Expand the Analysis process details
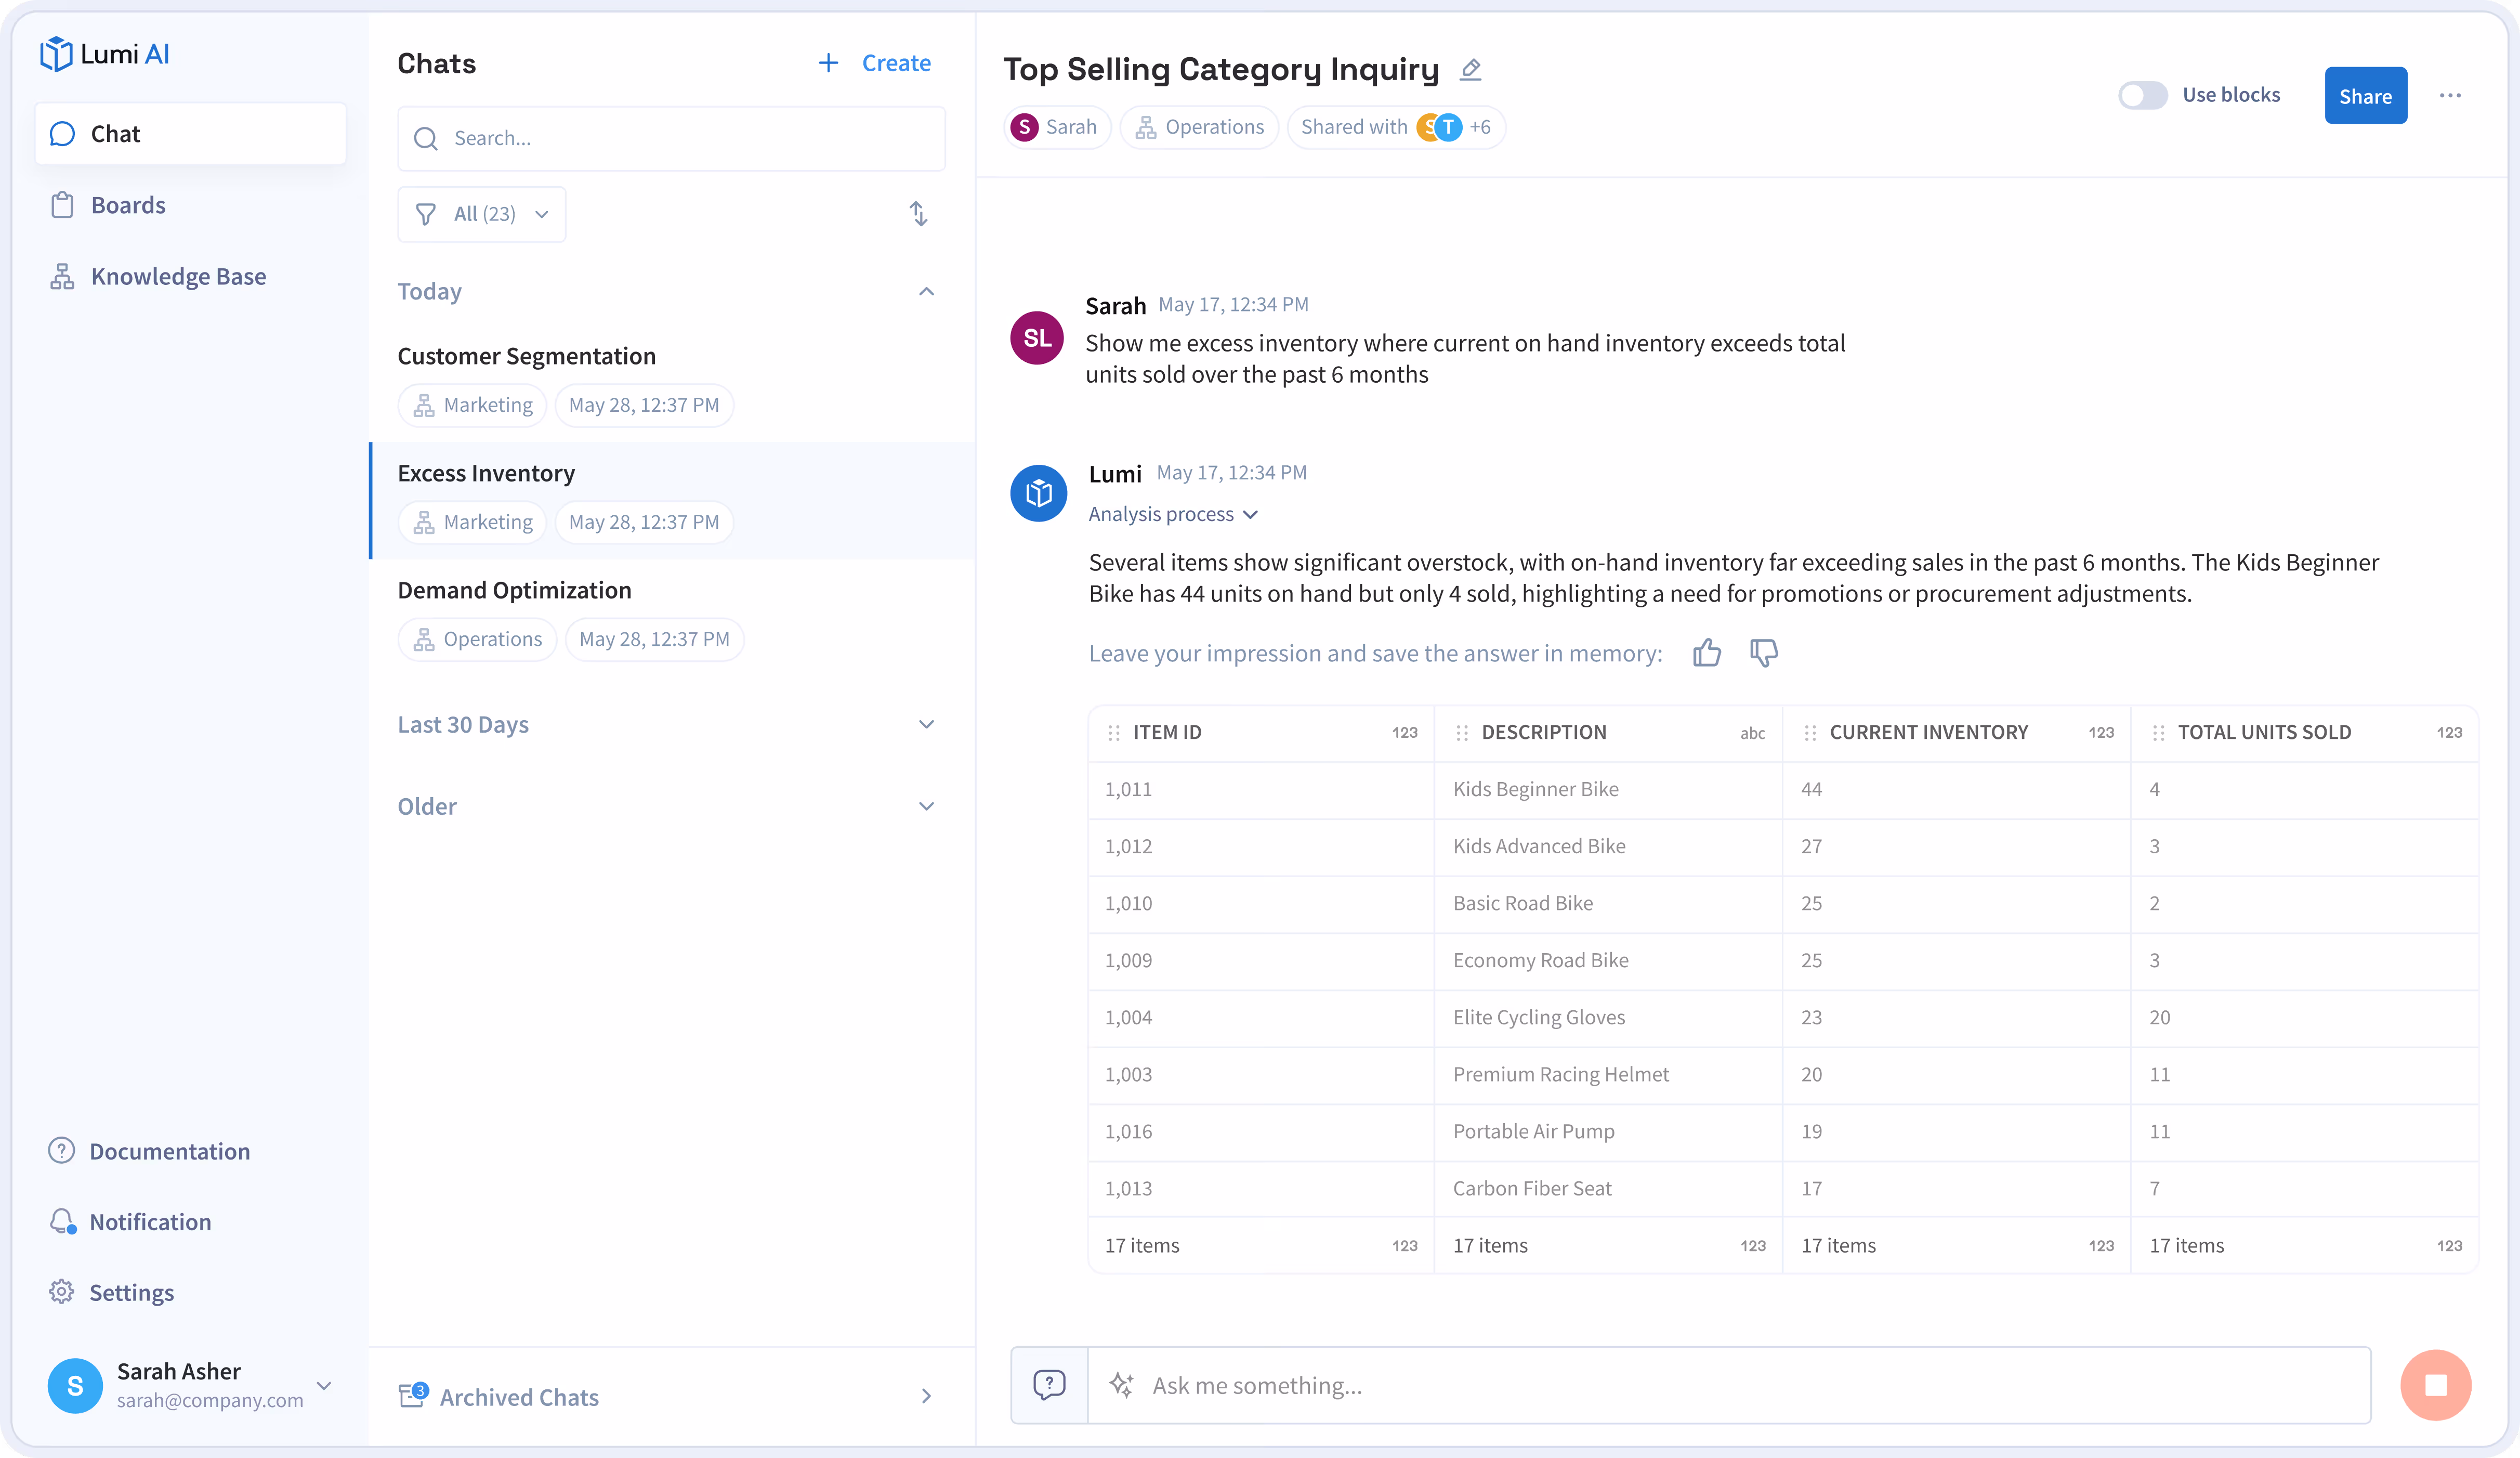The image size is (2520, 1458). click(x=1173, y=514)
